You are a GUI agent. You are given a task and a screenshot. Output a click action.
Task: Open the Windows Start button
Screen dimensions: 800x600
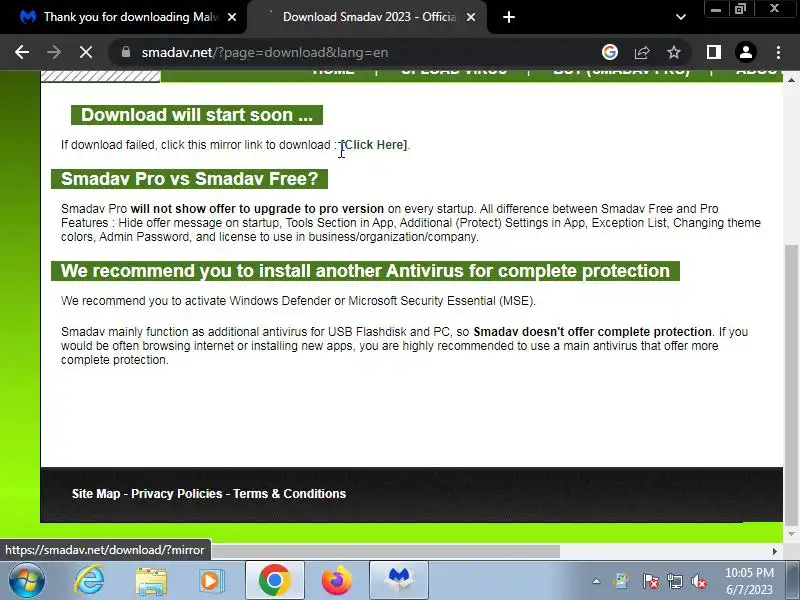[26, 580]
